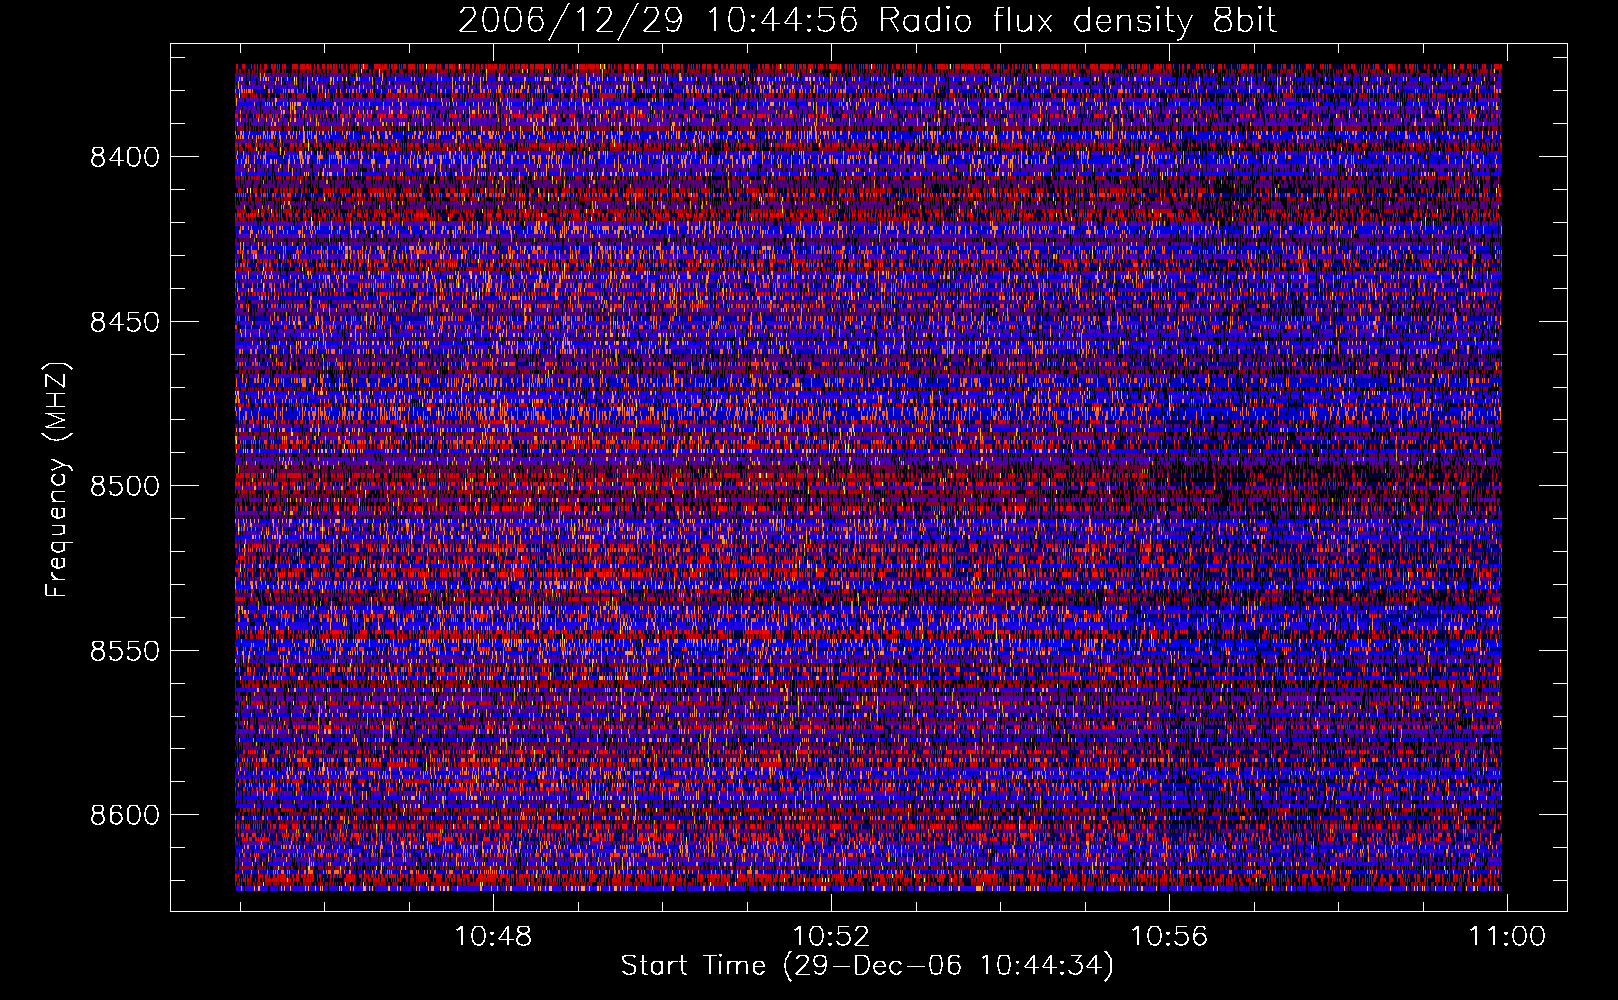Screen dimensions: 1618x1000
Task: Select the 'Frequency (MHZ)' y-axis label
Action: [x=57, y=480]
